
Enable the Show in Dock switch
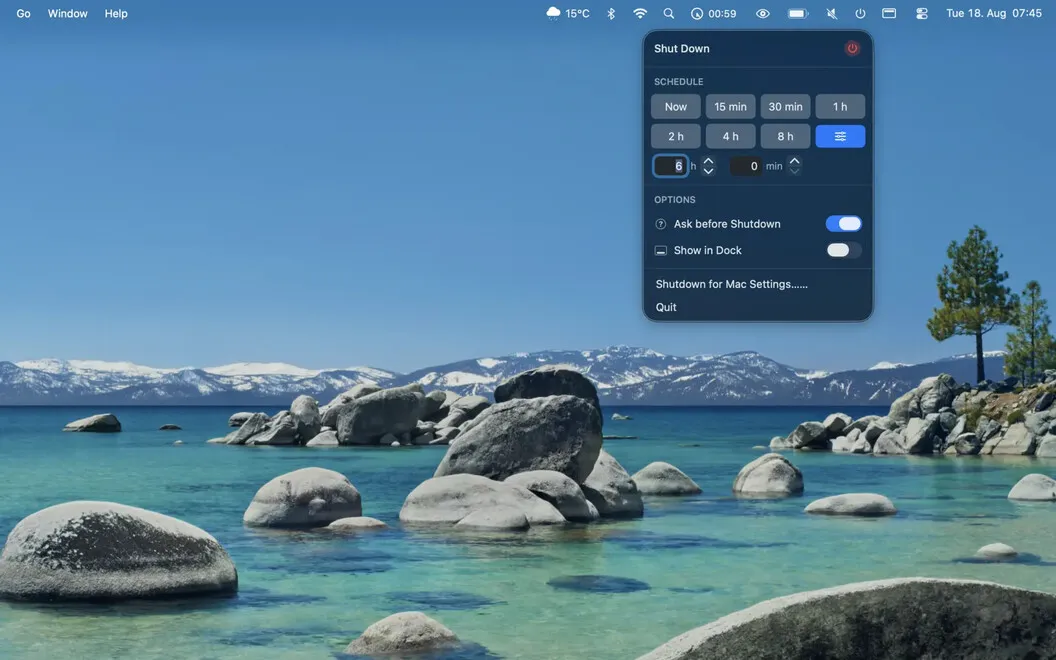coord(843,251)
